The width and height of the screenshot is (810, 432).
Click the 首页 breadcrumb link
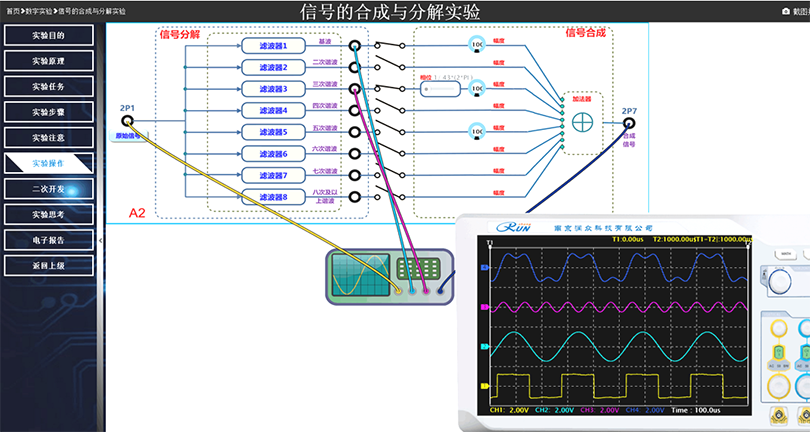12,10
